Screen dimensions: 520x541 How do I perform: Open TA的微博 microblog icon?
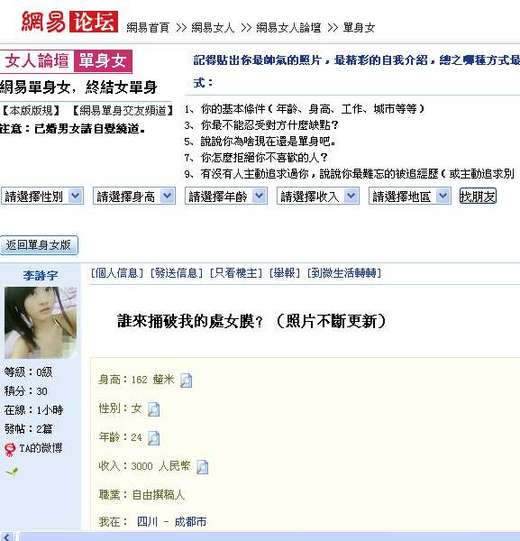tap(10, 449)
